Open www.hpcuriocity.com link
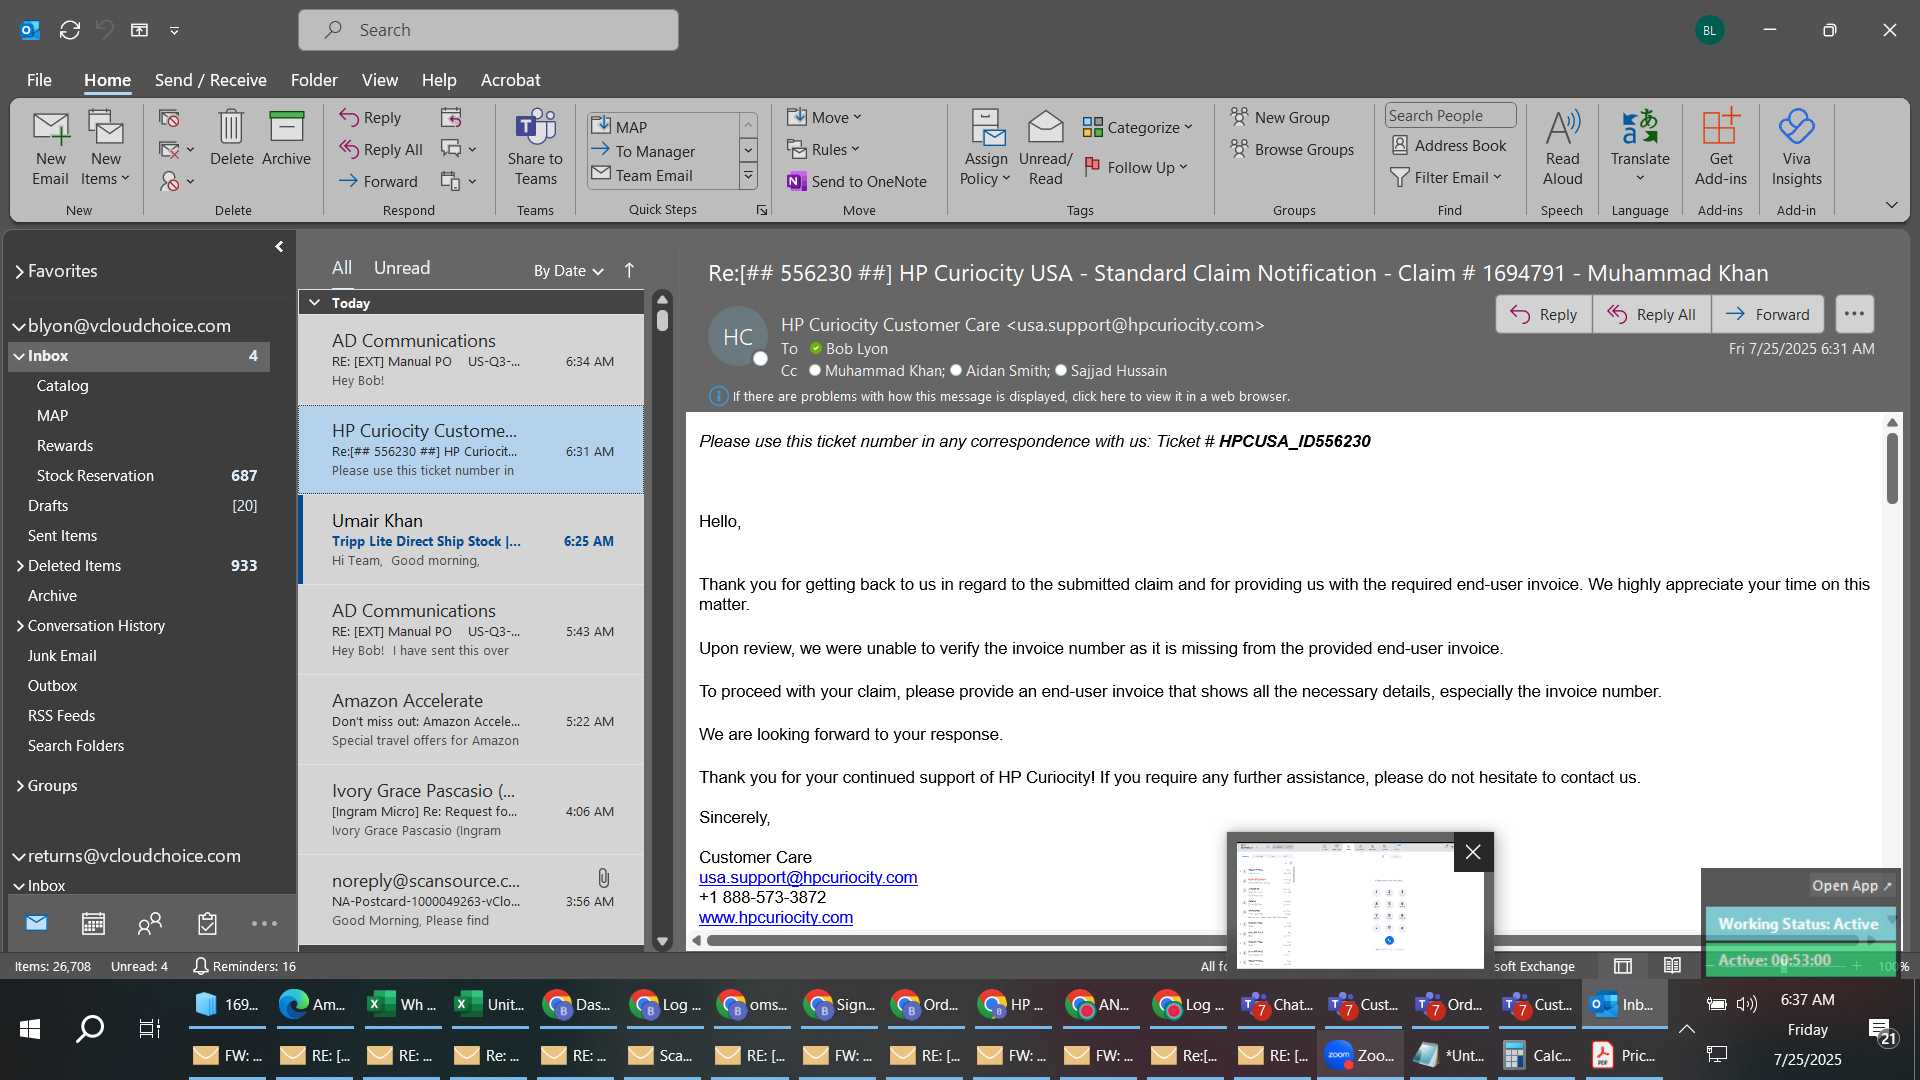 (x=776, y=917)
